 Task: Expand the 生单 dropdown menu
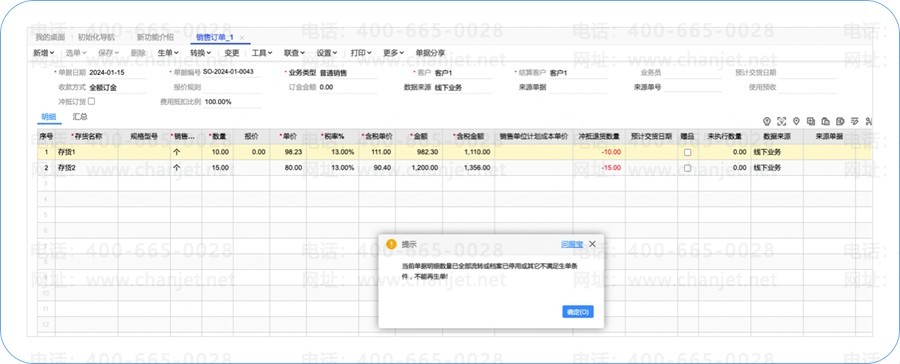[168, 53]
